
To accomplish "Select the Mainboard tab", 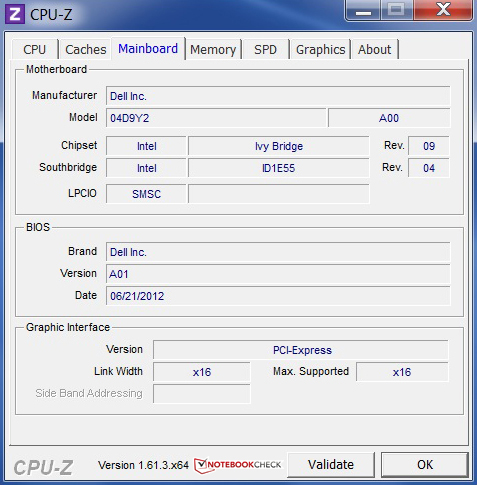I will pos(148,49).
